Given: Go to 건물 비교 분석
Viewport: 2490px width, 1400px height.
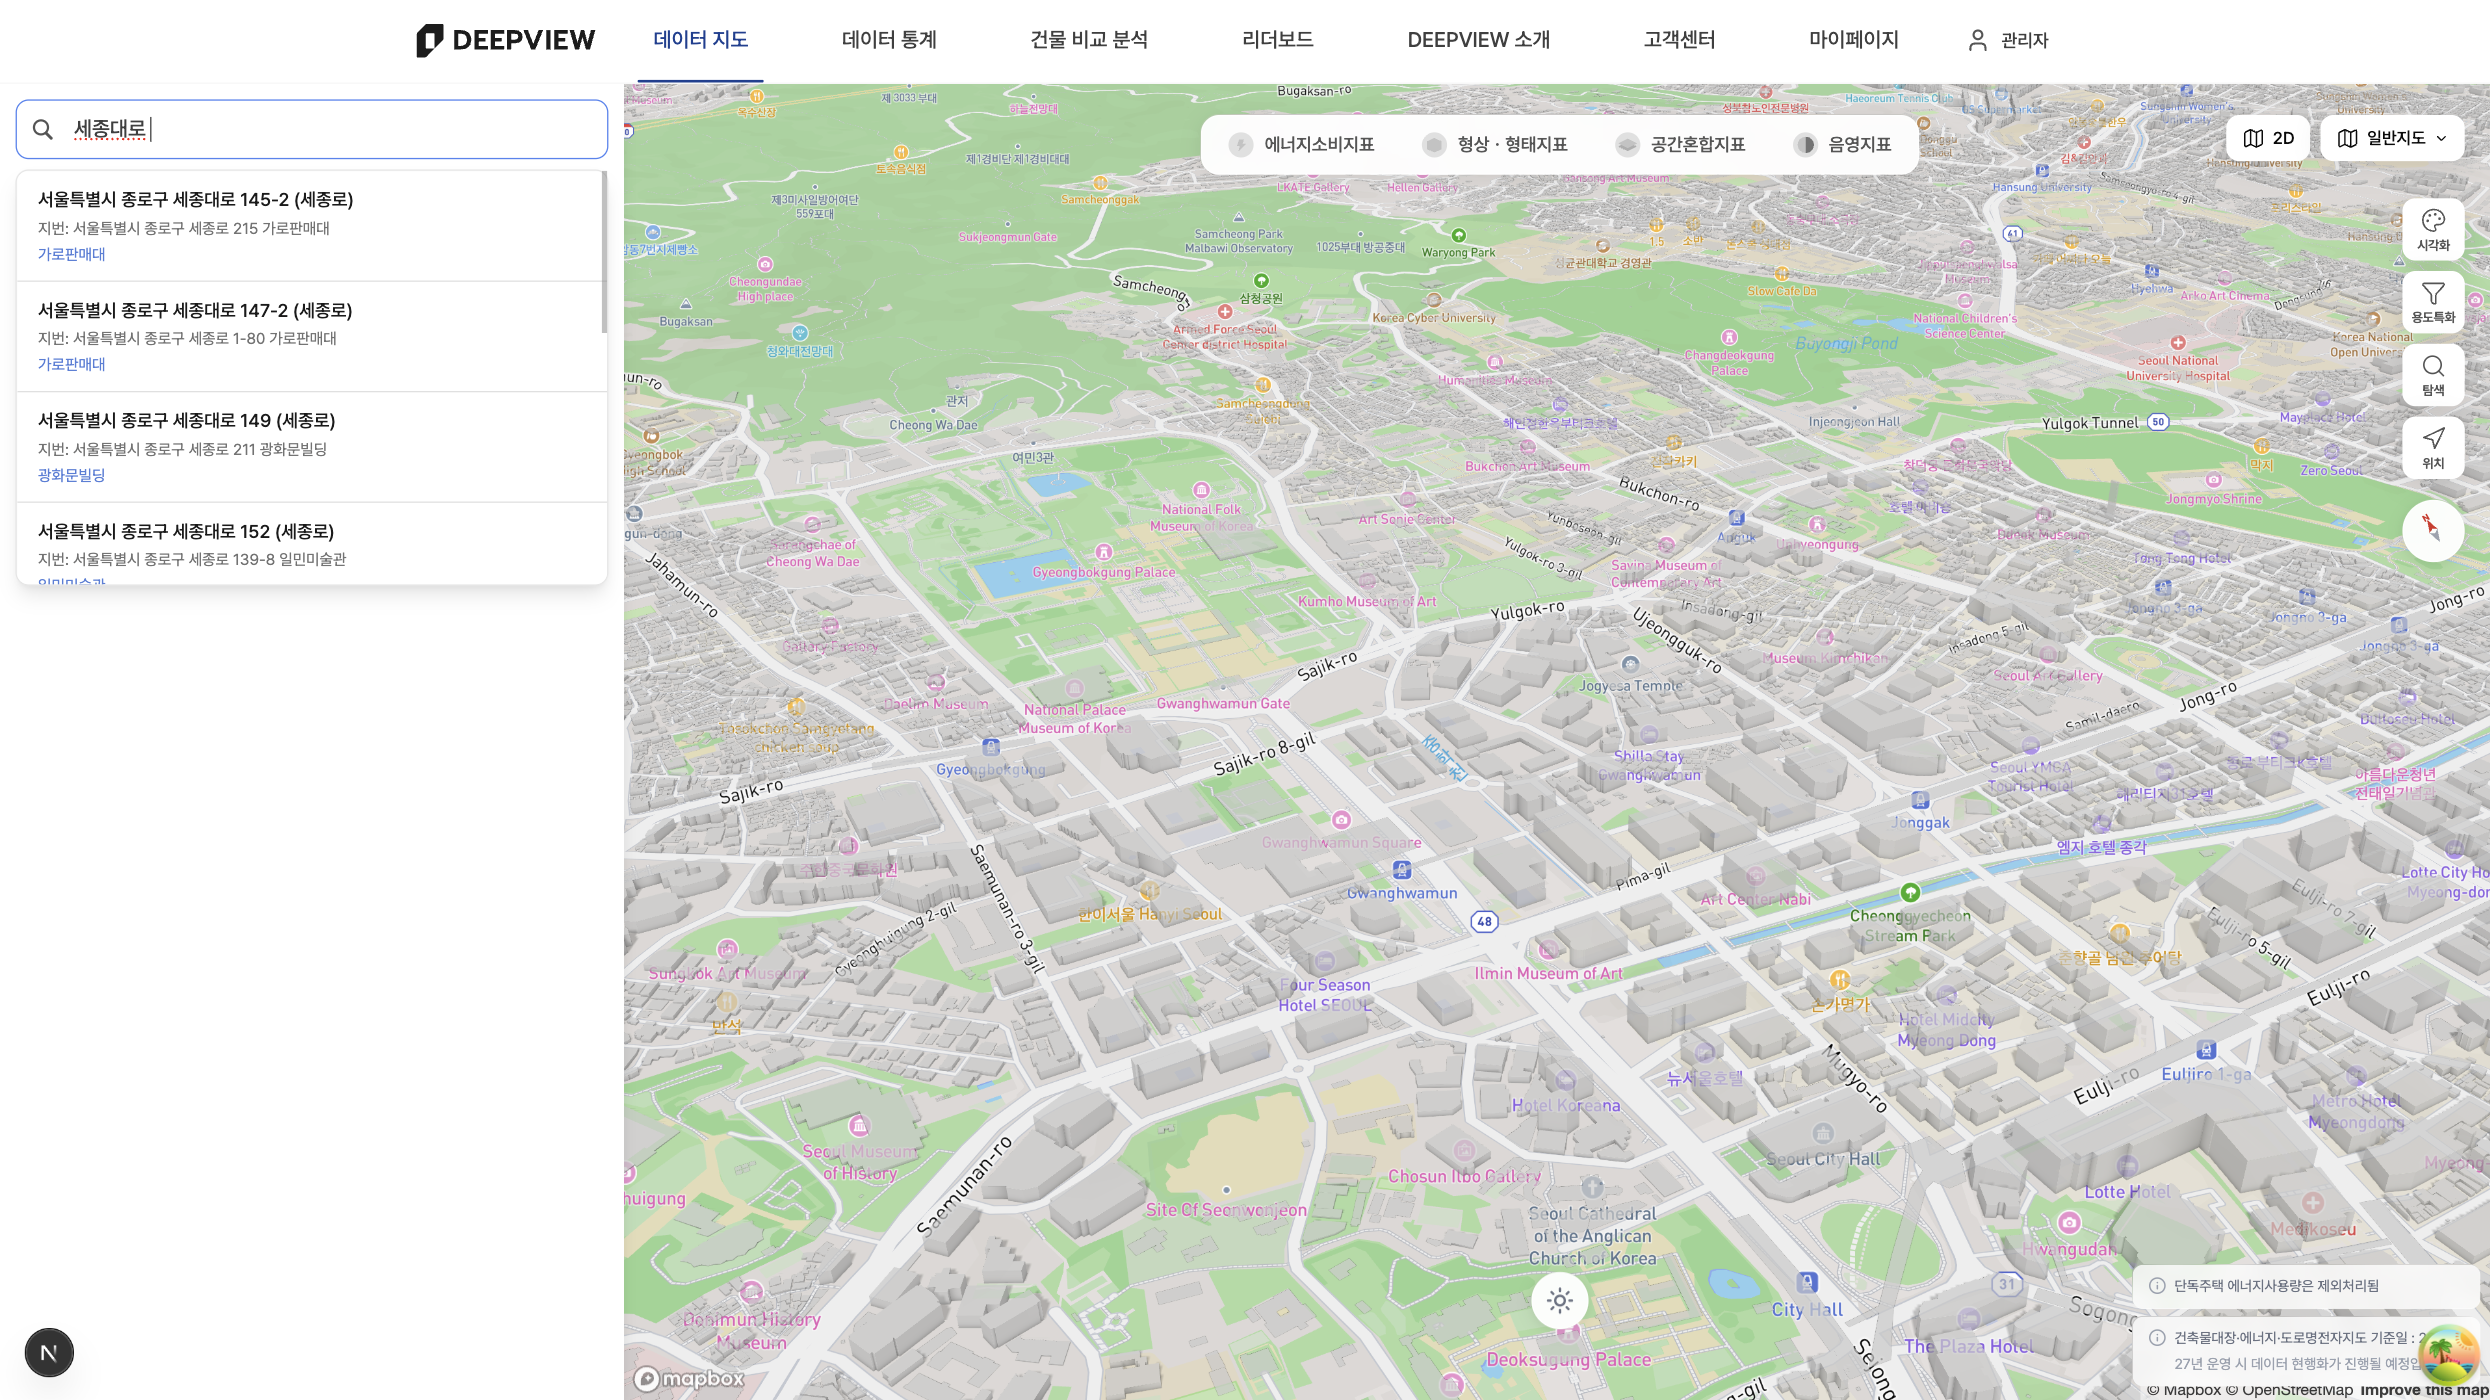Looking at the screenshot, I should click(1089, 40).
